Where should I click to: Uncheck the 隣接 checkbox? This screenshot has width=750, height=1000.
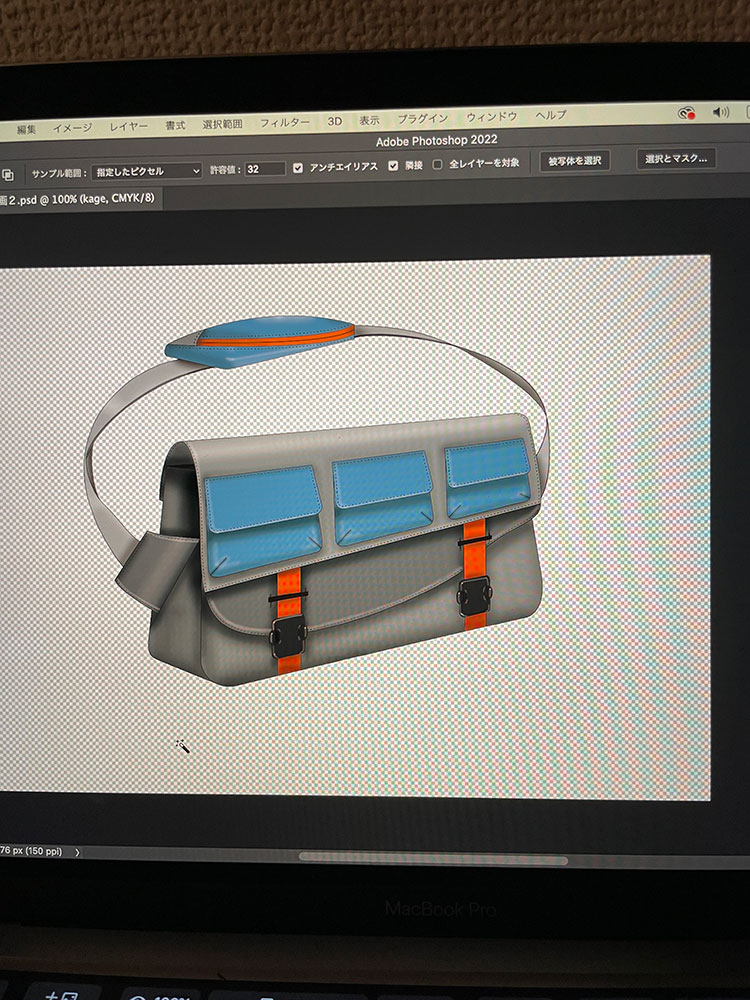[393, 165]
